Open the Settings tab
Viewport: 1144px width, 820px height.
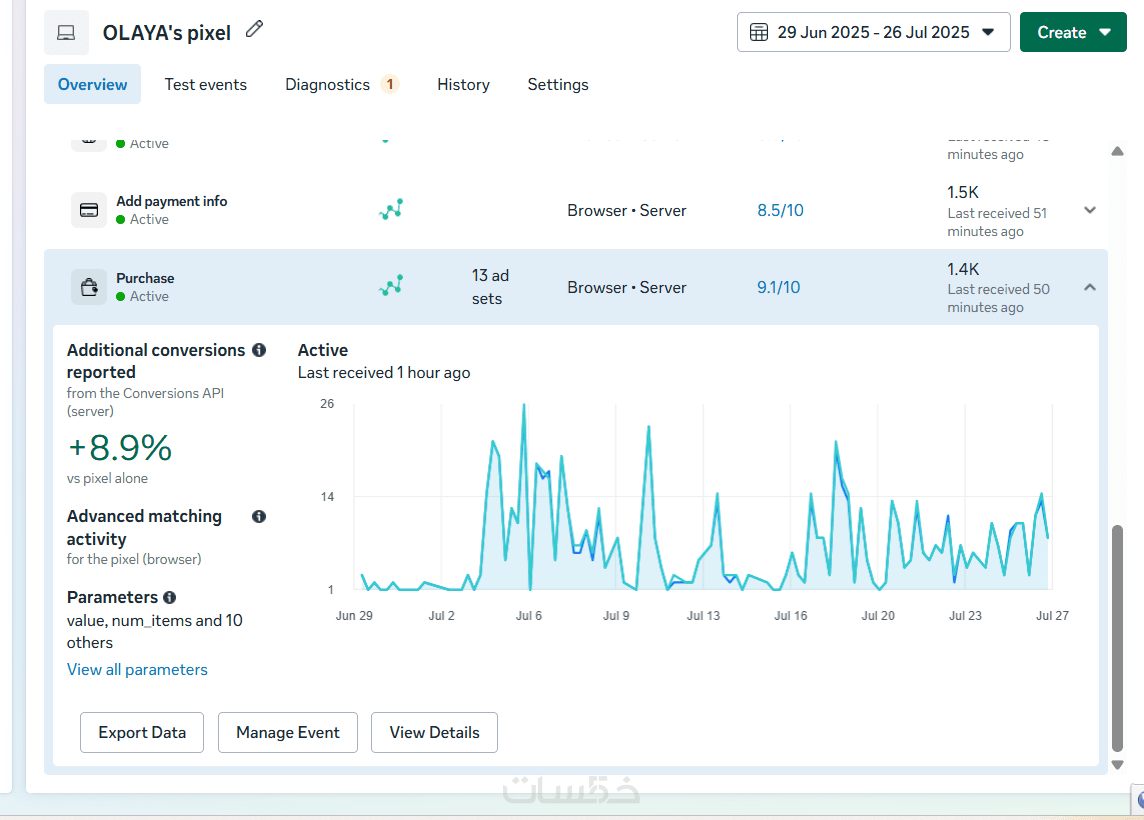558,85
